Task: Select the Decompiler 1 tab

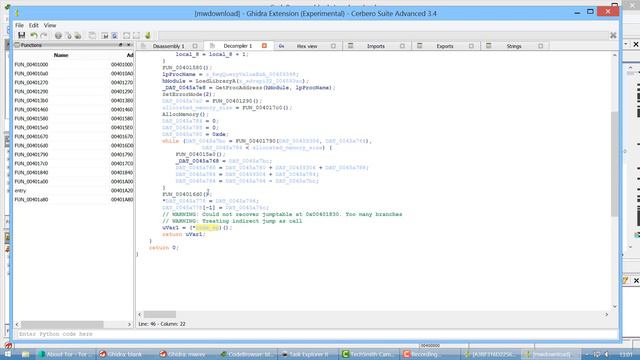Action: pos(238,46)
